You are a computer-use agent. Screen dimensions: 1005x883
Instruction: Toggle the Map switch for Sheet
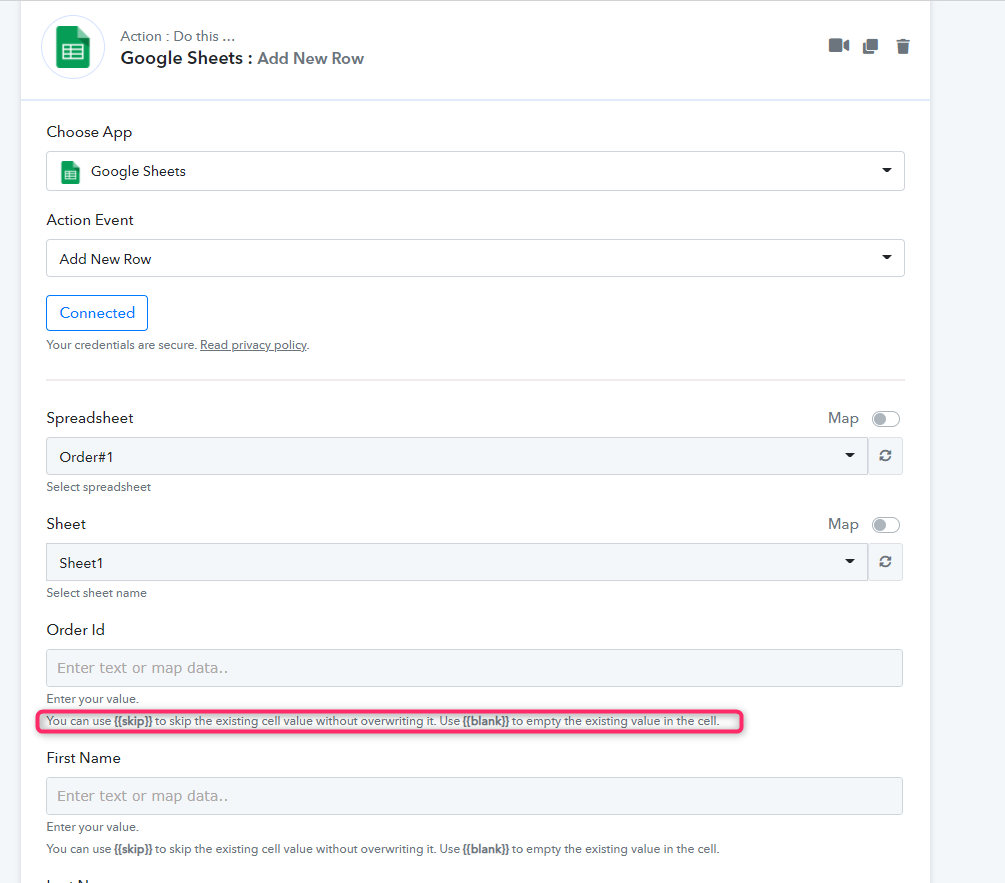coord(886,525)
